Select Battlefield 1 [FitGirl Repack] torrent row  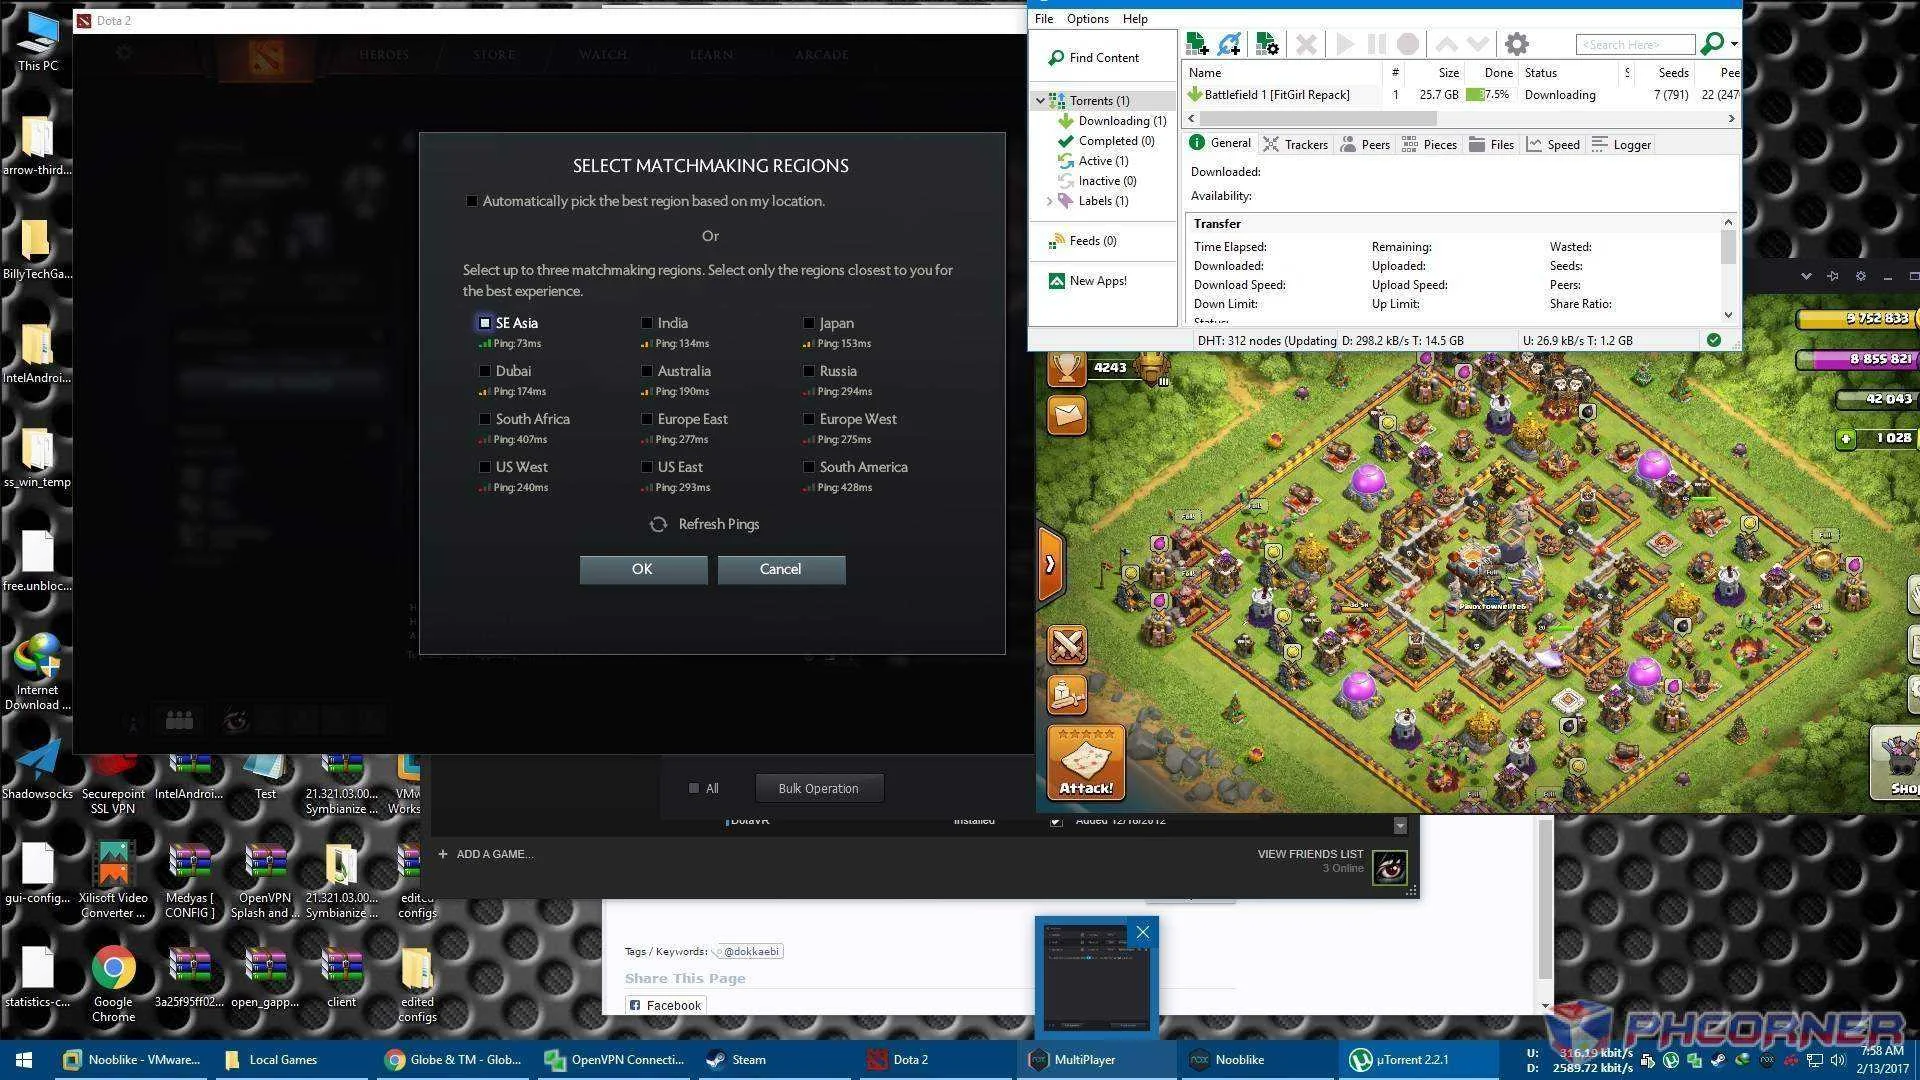tap(1462, 95)
